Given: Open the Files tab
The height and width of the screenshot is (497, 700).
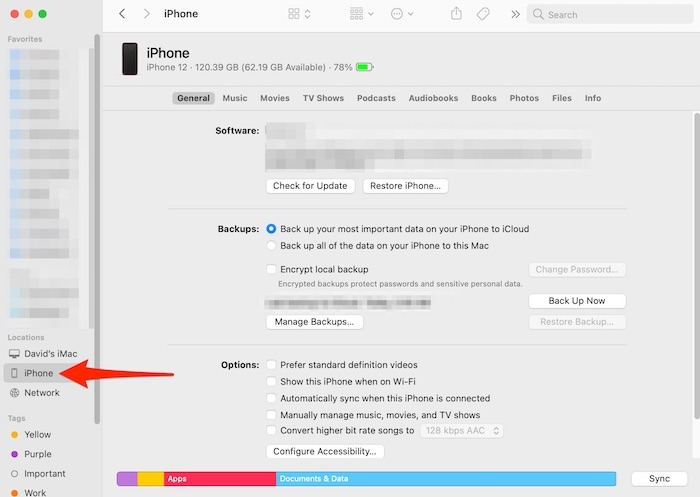Looking at the screenshot, I should [x=562, y=98].
